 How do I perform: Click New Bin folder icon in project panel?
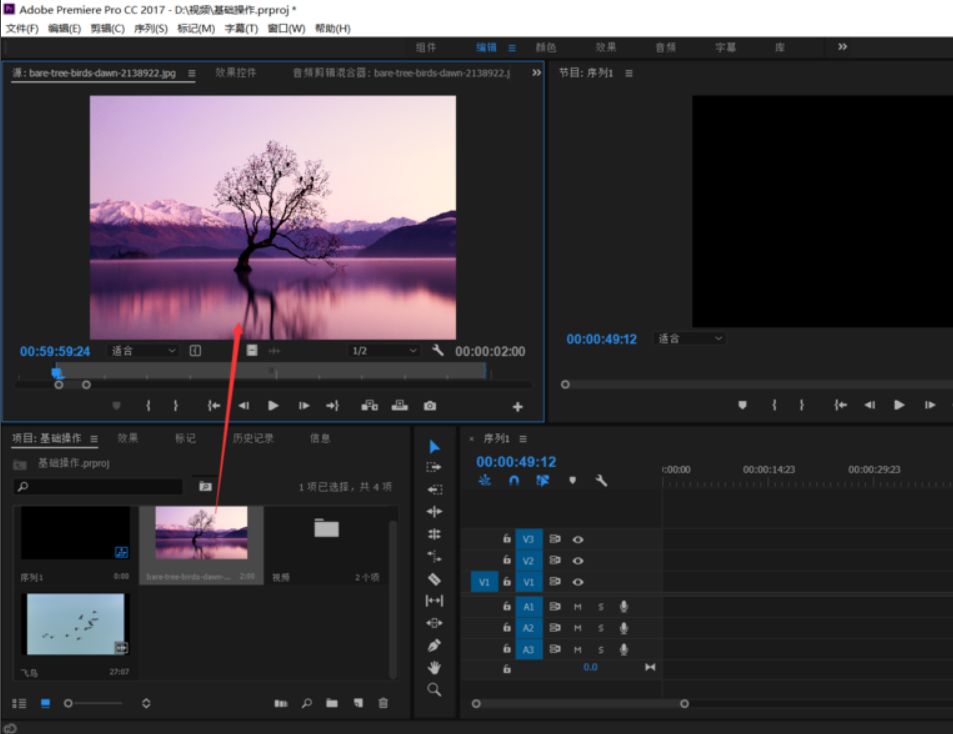[x=332, y=704]
